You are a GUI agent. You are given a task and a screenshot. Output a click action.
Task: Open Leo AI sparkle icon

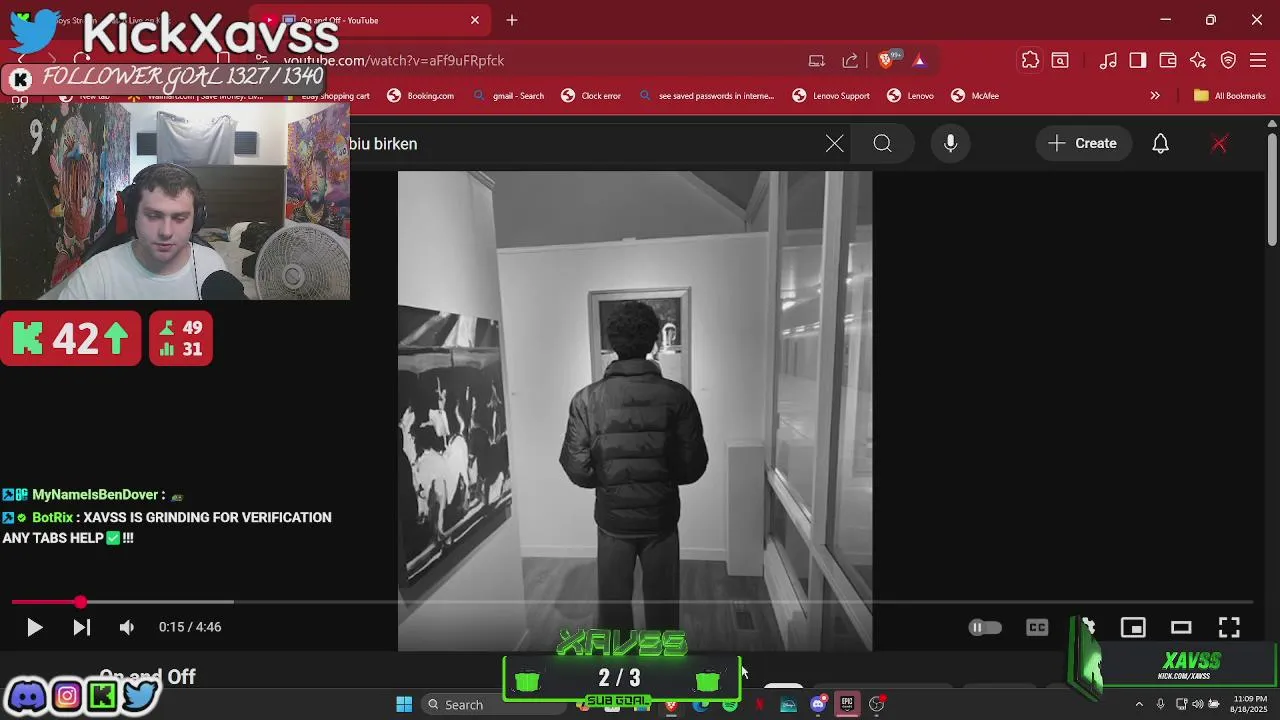(1198, 61)
